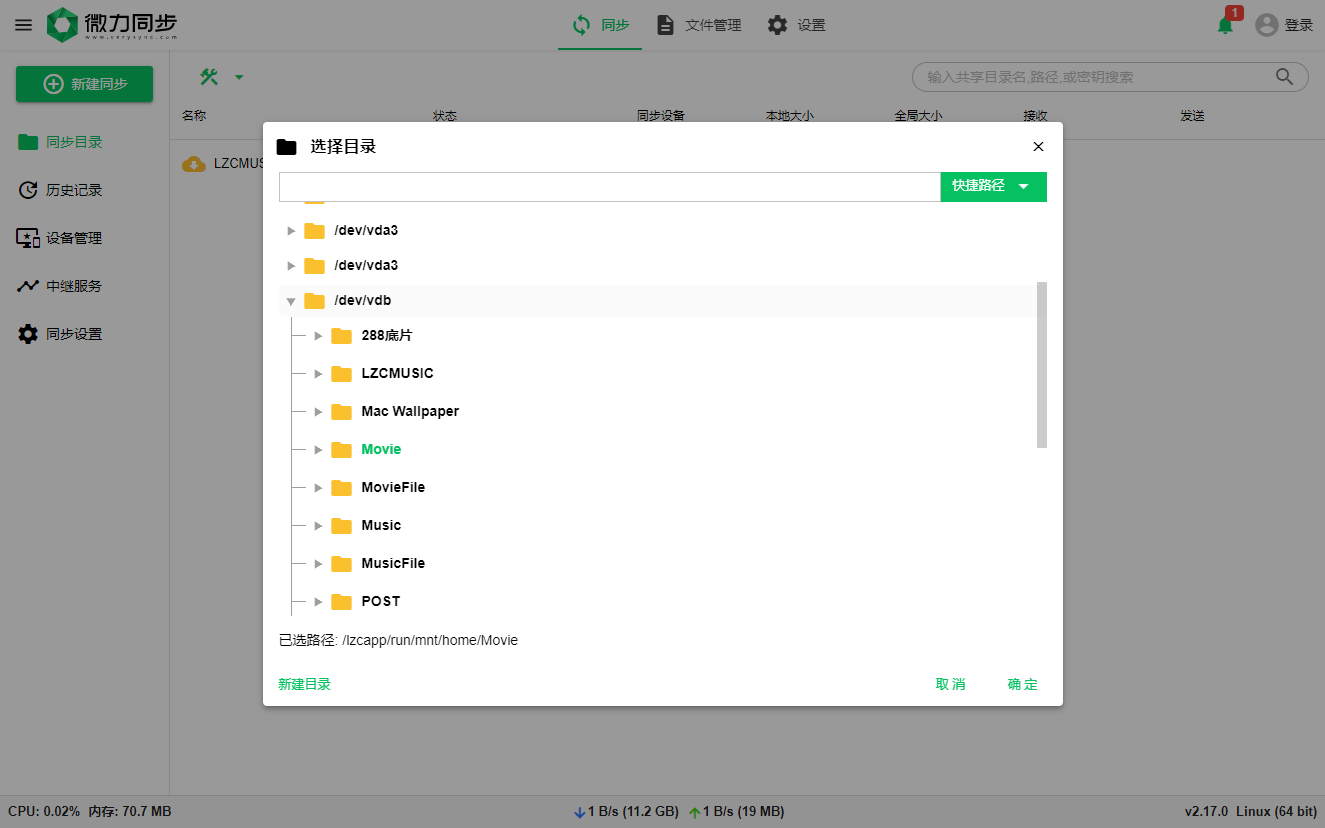Expand the first /dev/vda3 node
The image size is (1325, 828).
coord(291,230)
